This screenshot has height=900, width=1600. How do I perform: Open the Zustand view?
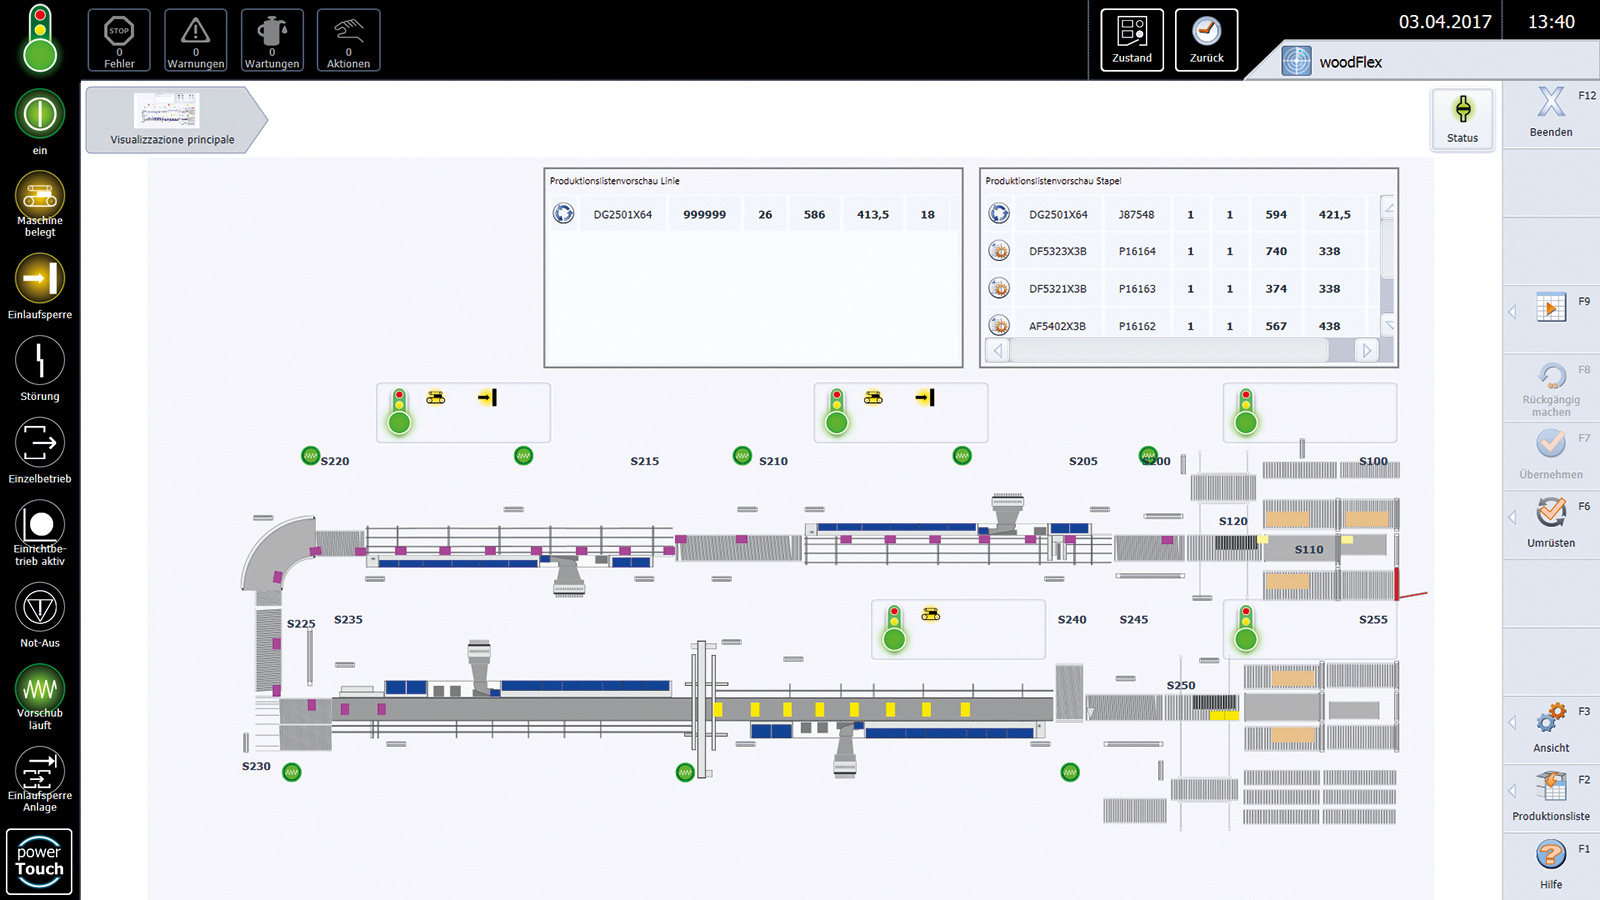1132,40
